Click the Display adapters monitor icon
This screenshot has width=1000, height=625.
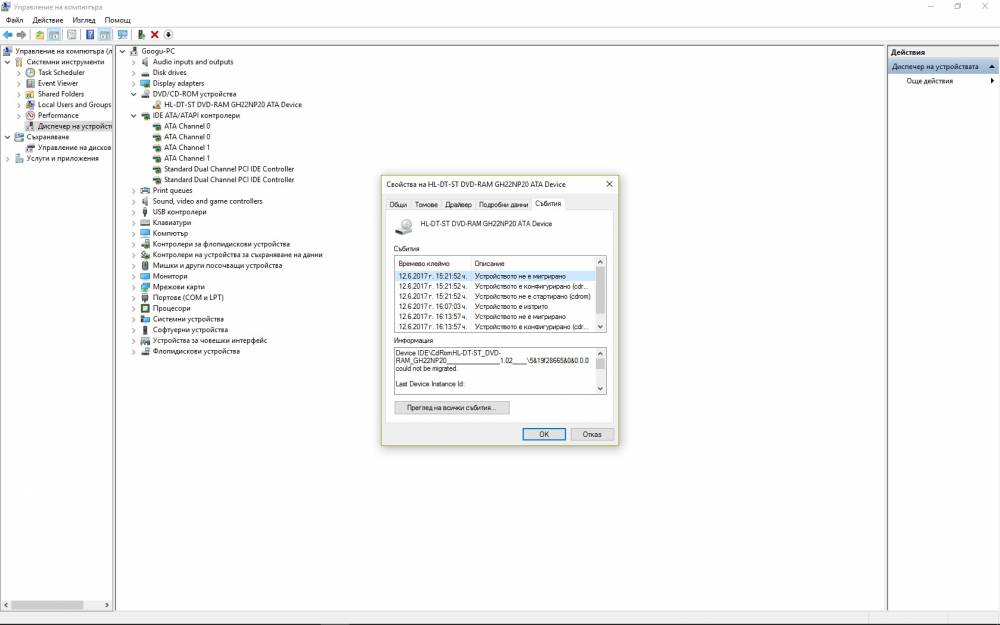[x=145, y=84]
